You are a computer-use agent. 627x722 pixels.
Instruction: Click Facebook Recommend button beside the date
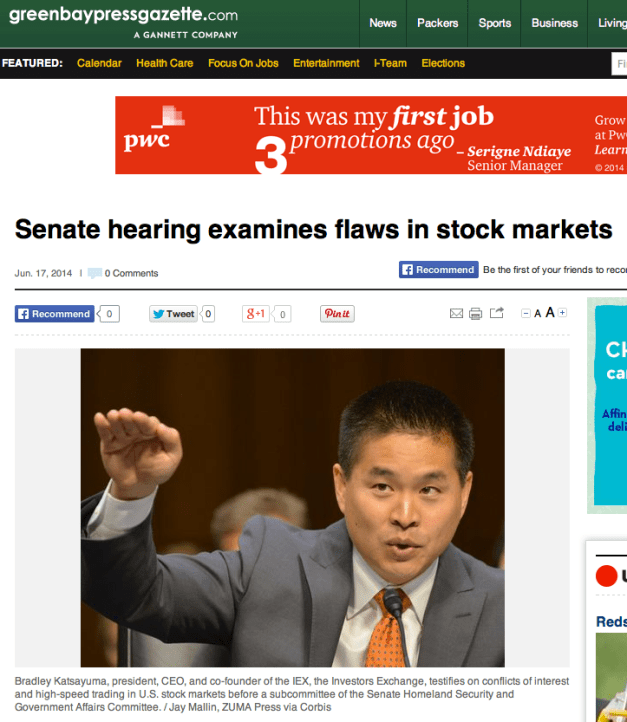pyautogui.click(x=438, y=270)
